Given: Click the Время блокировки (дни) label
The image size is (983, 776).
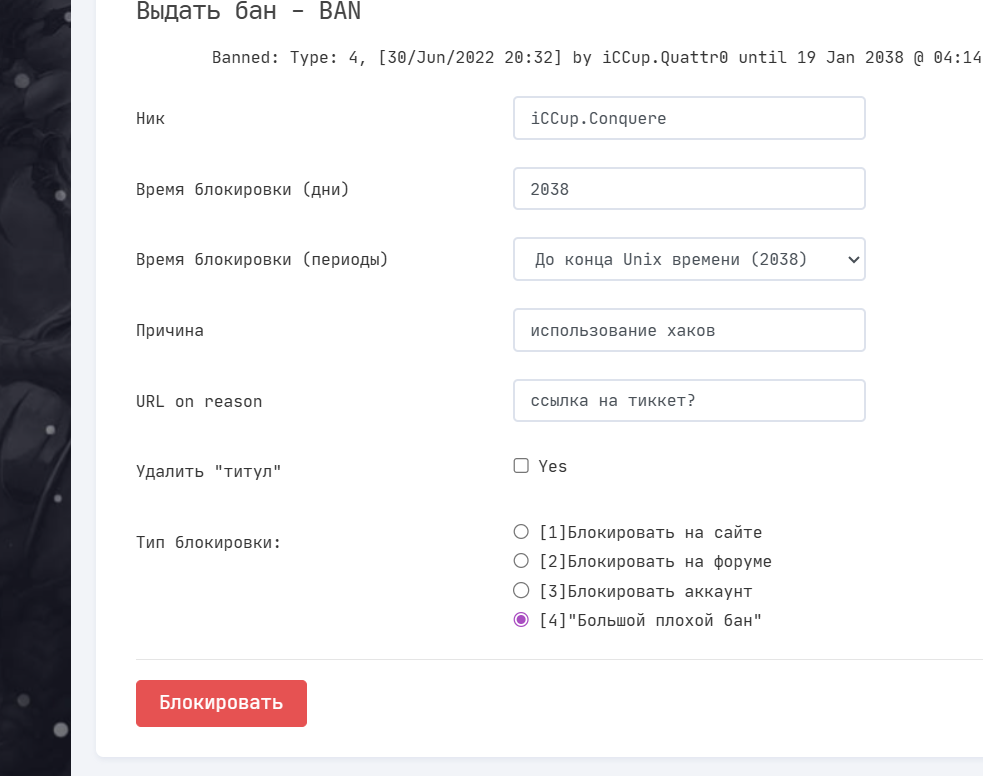Looking at the screenshot, I should pos(242,189).
